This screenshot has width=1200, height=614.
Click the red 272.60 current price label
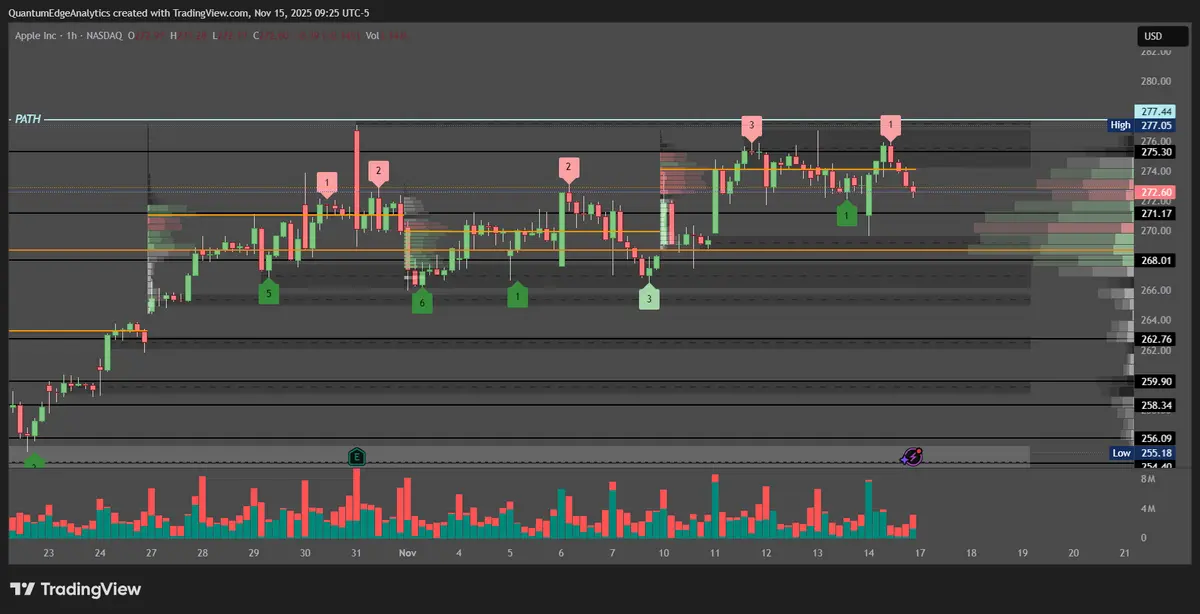pyautogui.click(x=1155, y=193)
